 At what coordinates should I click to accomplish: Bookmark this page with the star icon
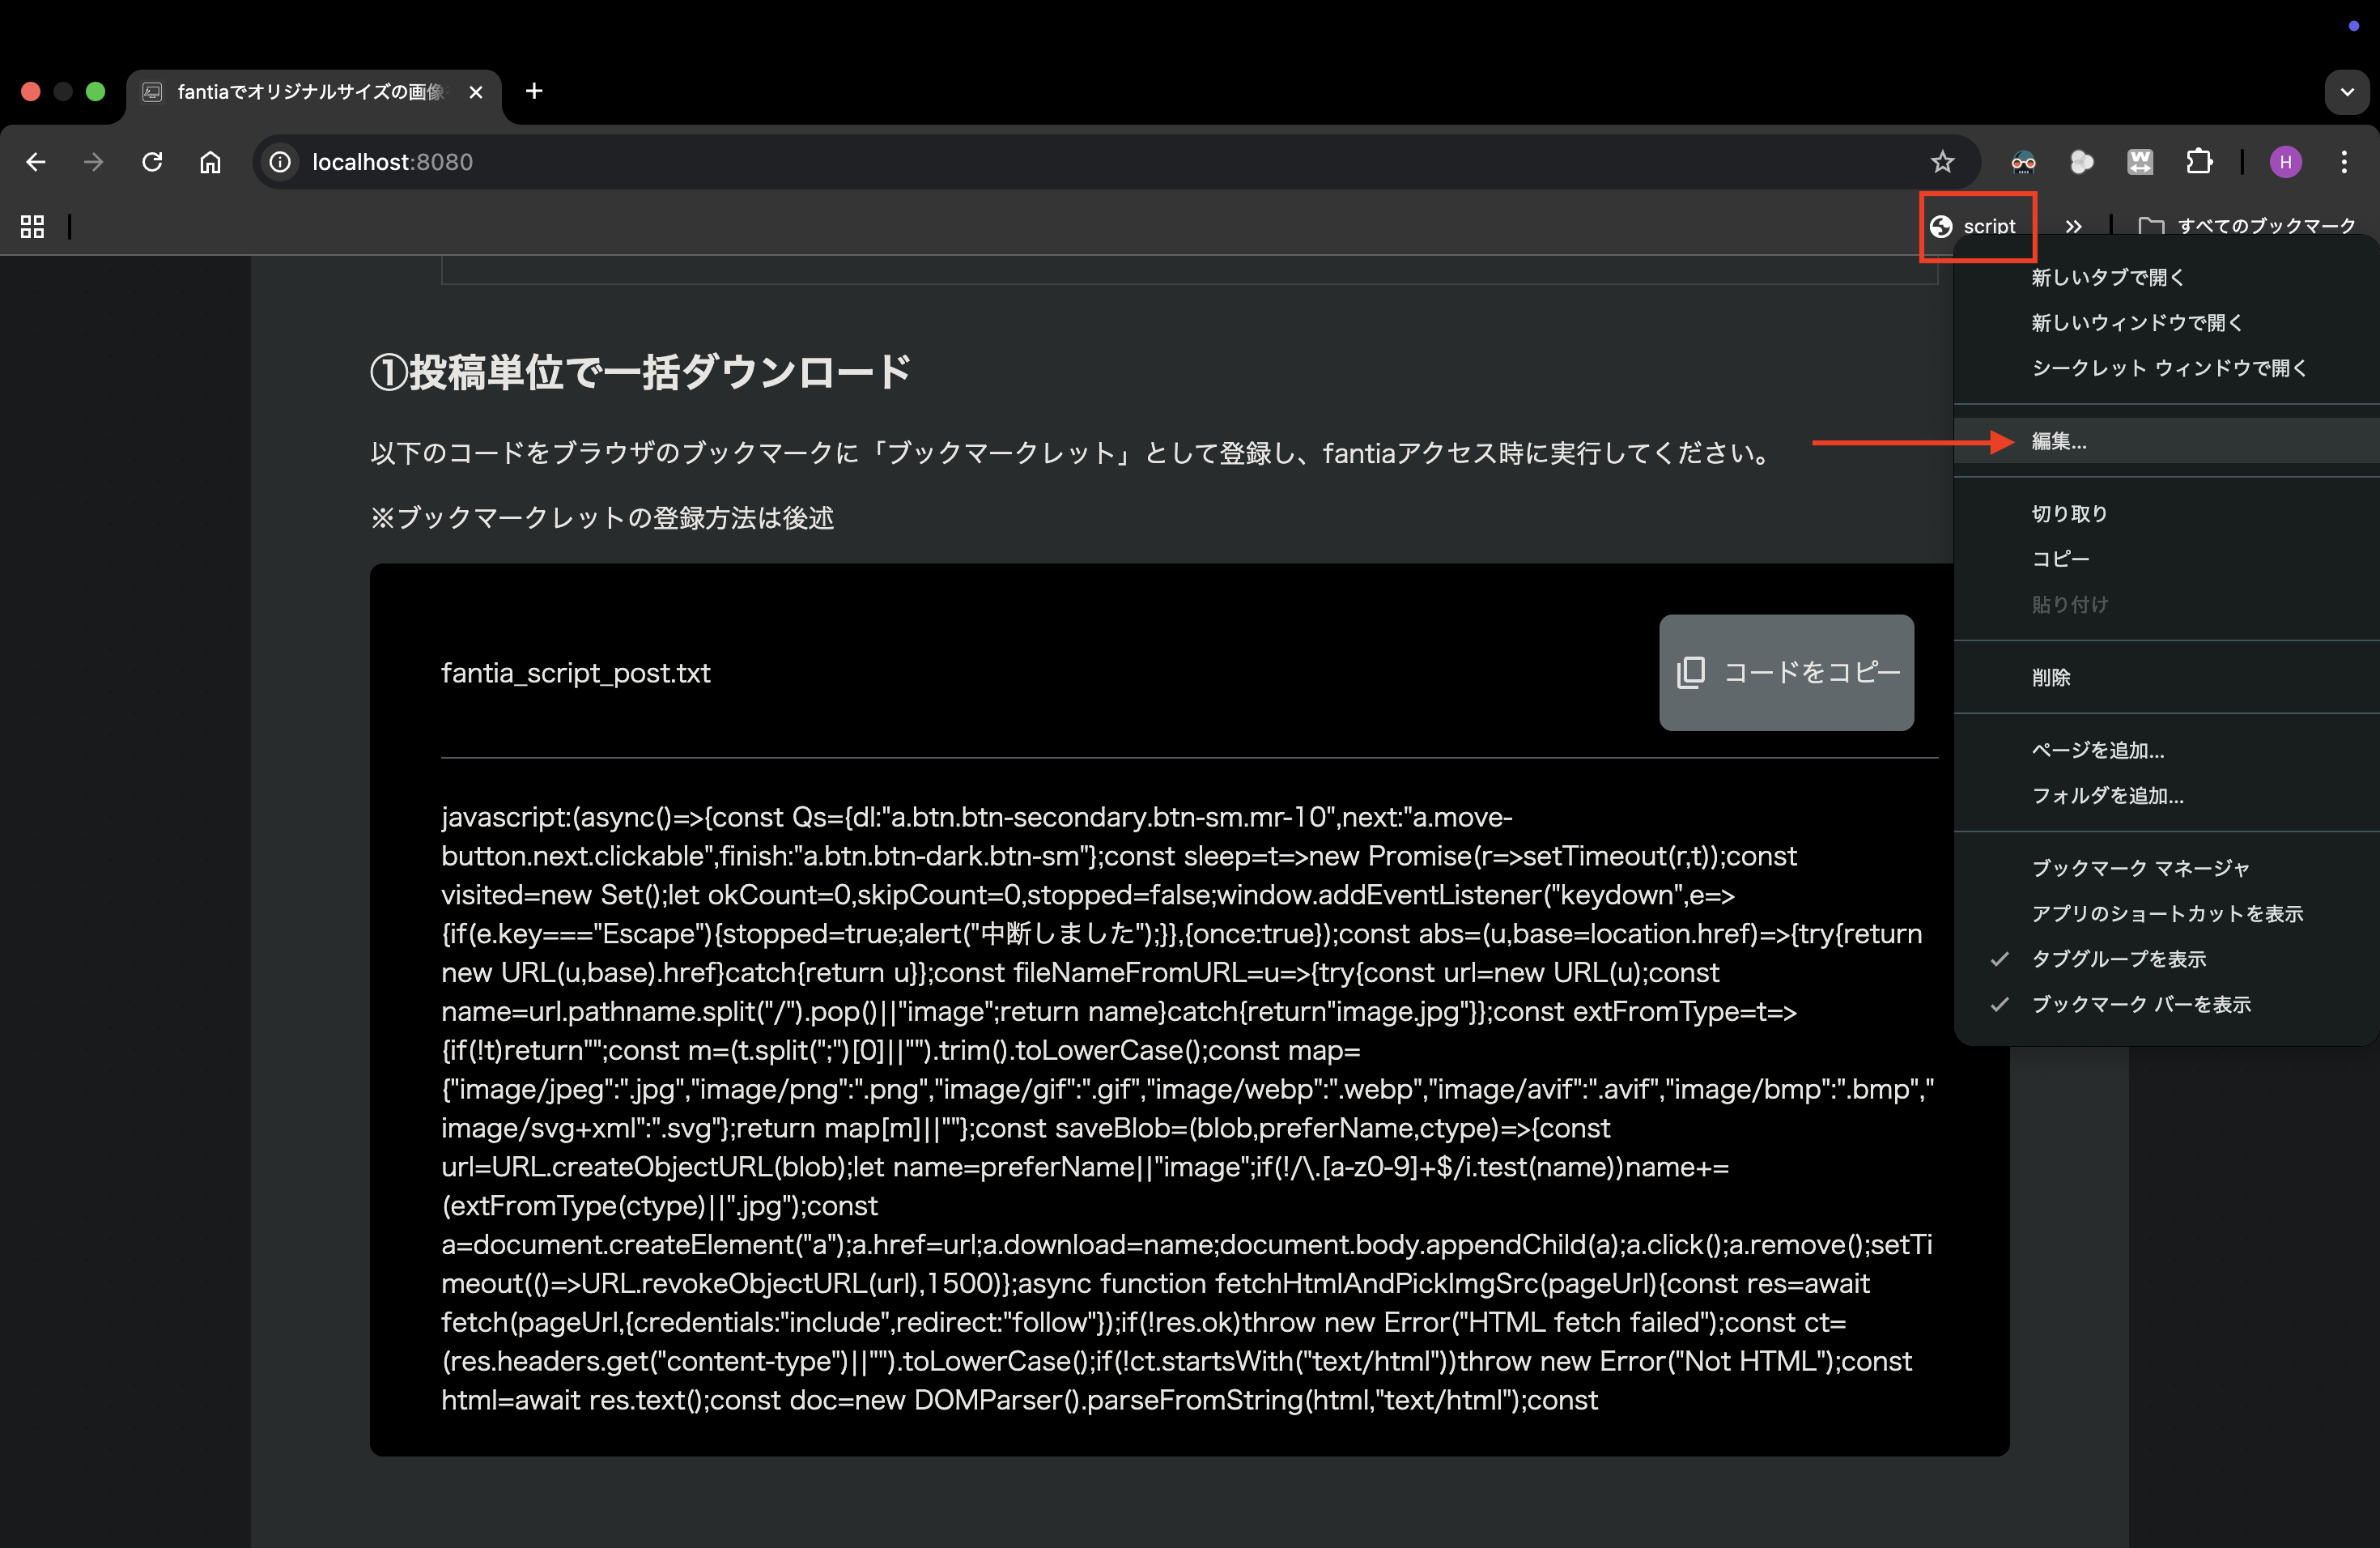1942,162
